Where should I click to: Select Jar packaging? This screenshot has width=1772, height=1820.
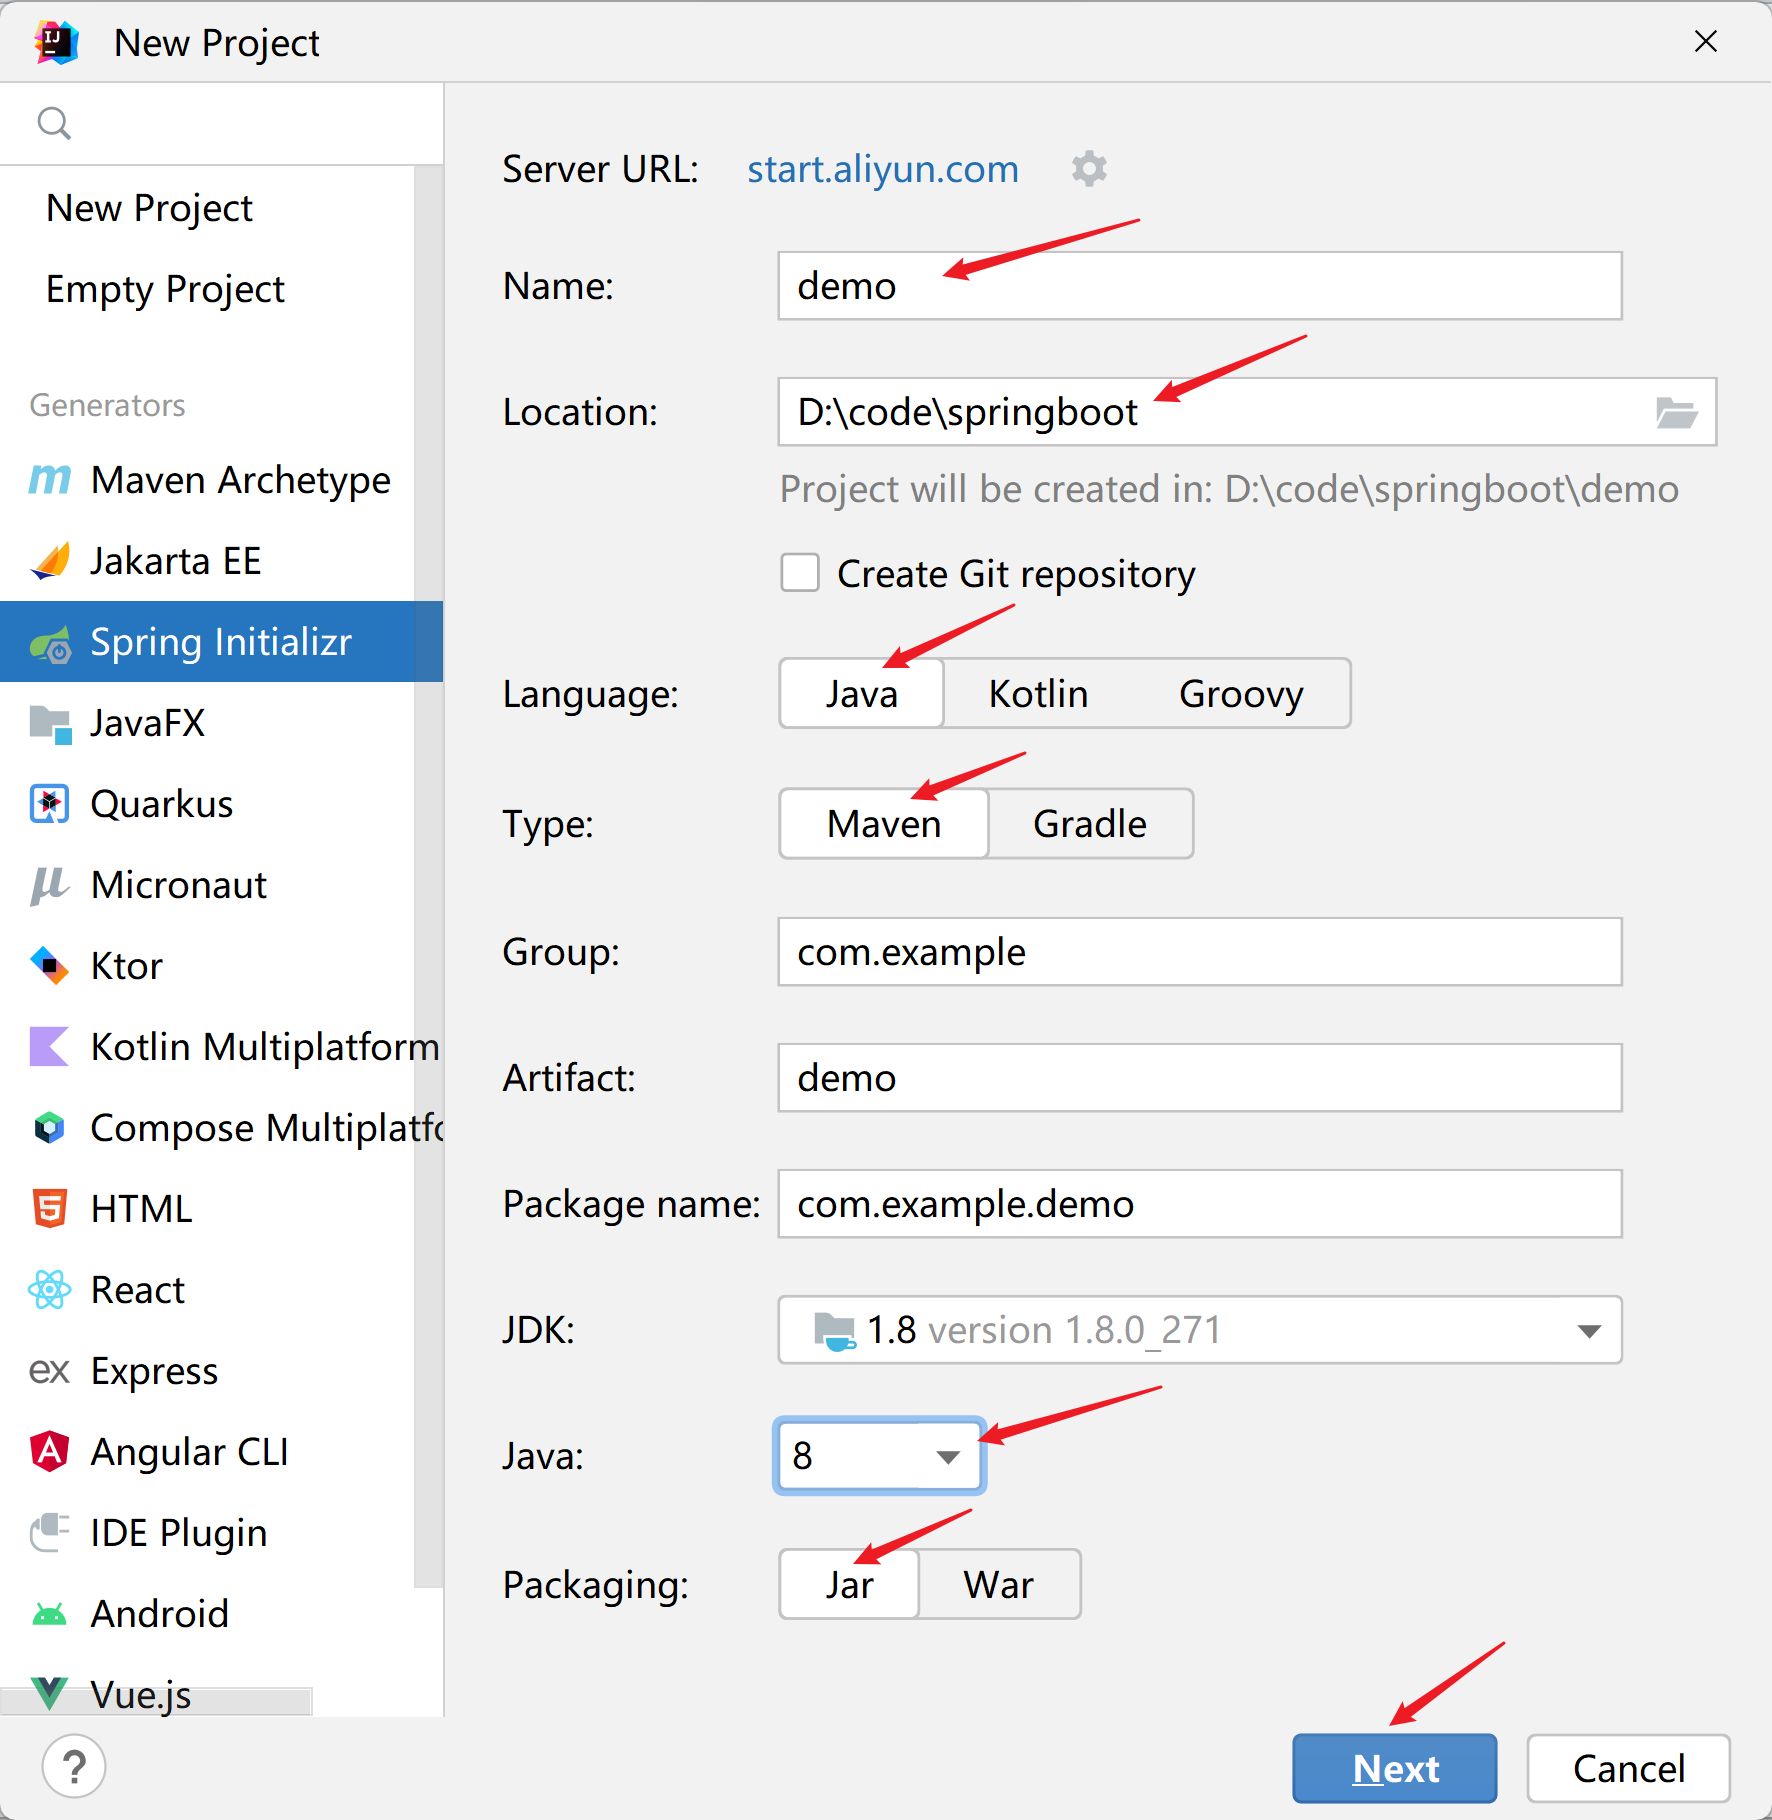point(849,1585)
